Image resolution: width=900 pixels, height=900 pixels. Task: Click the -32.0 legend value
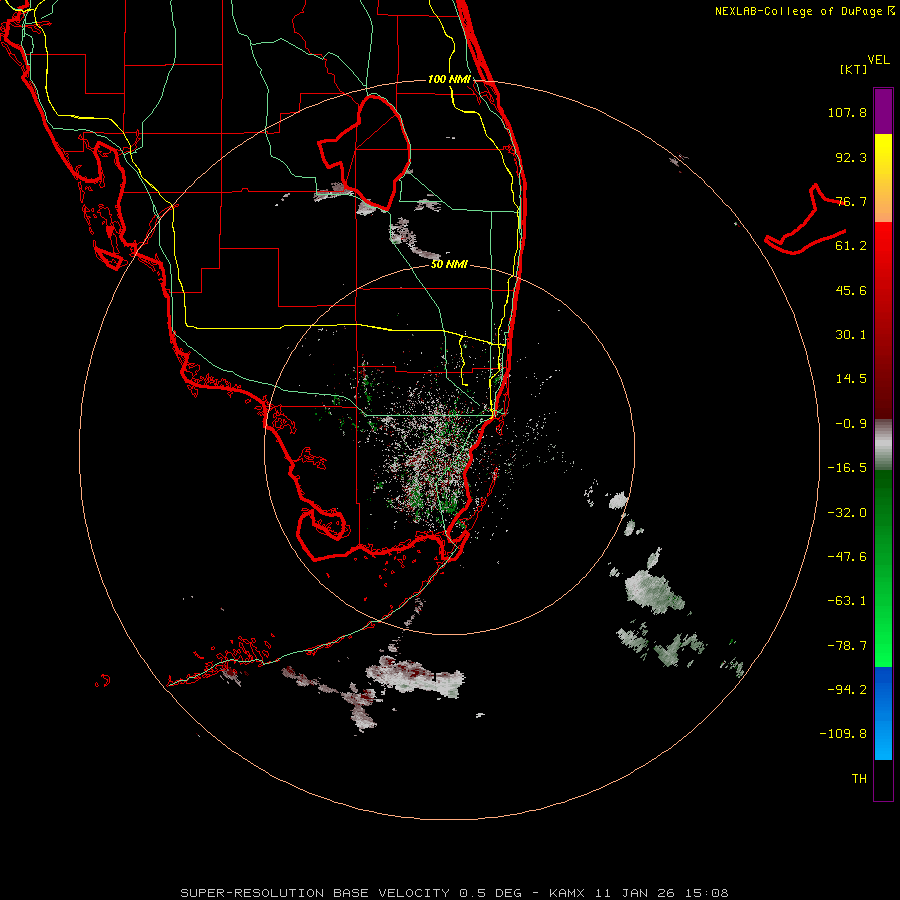pyautogui.click(x=847, y=513)
